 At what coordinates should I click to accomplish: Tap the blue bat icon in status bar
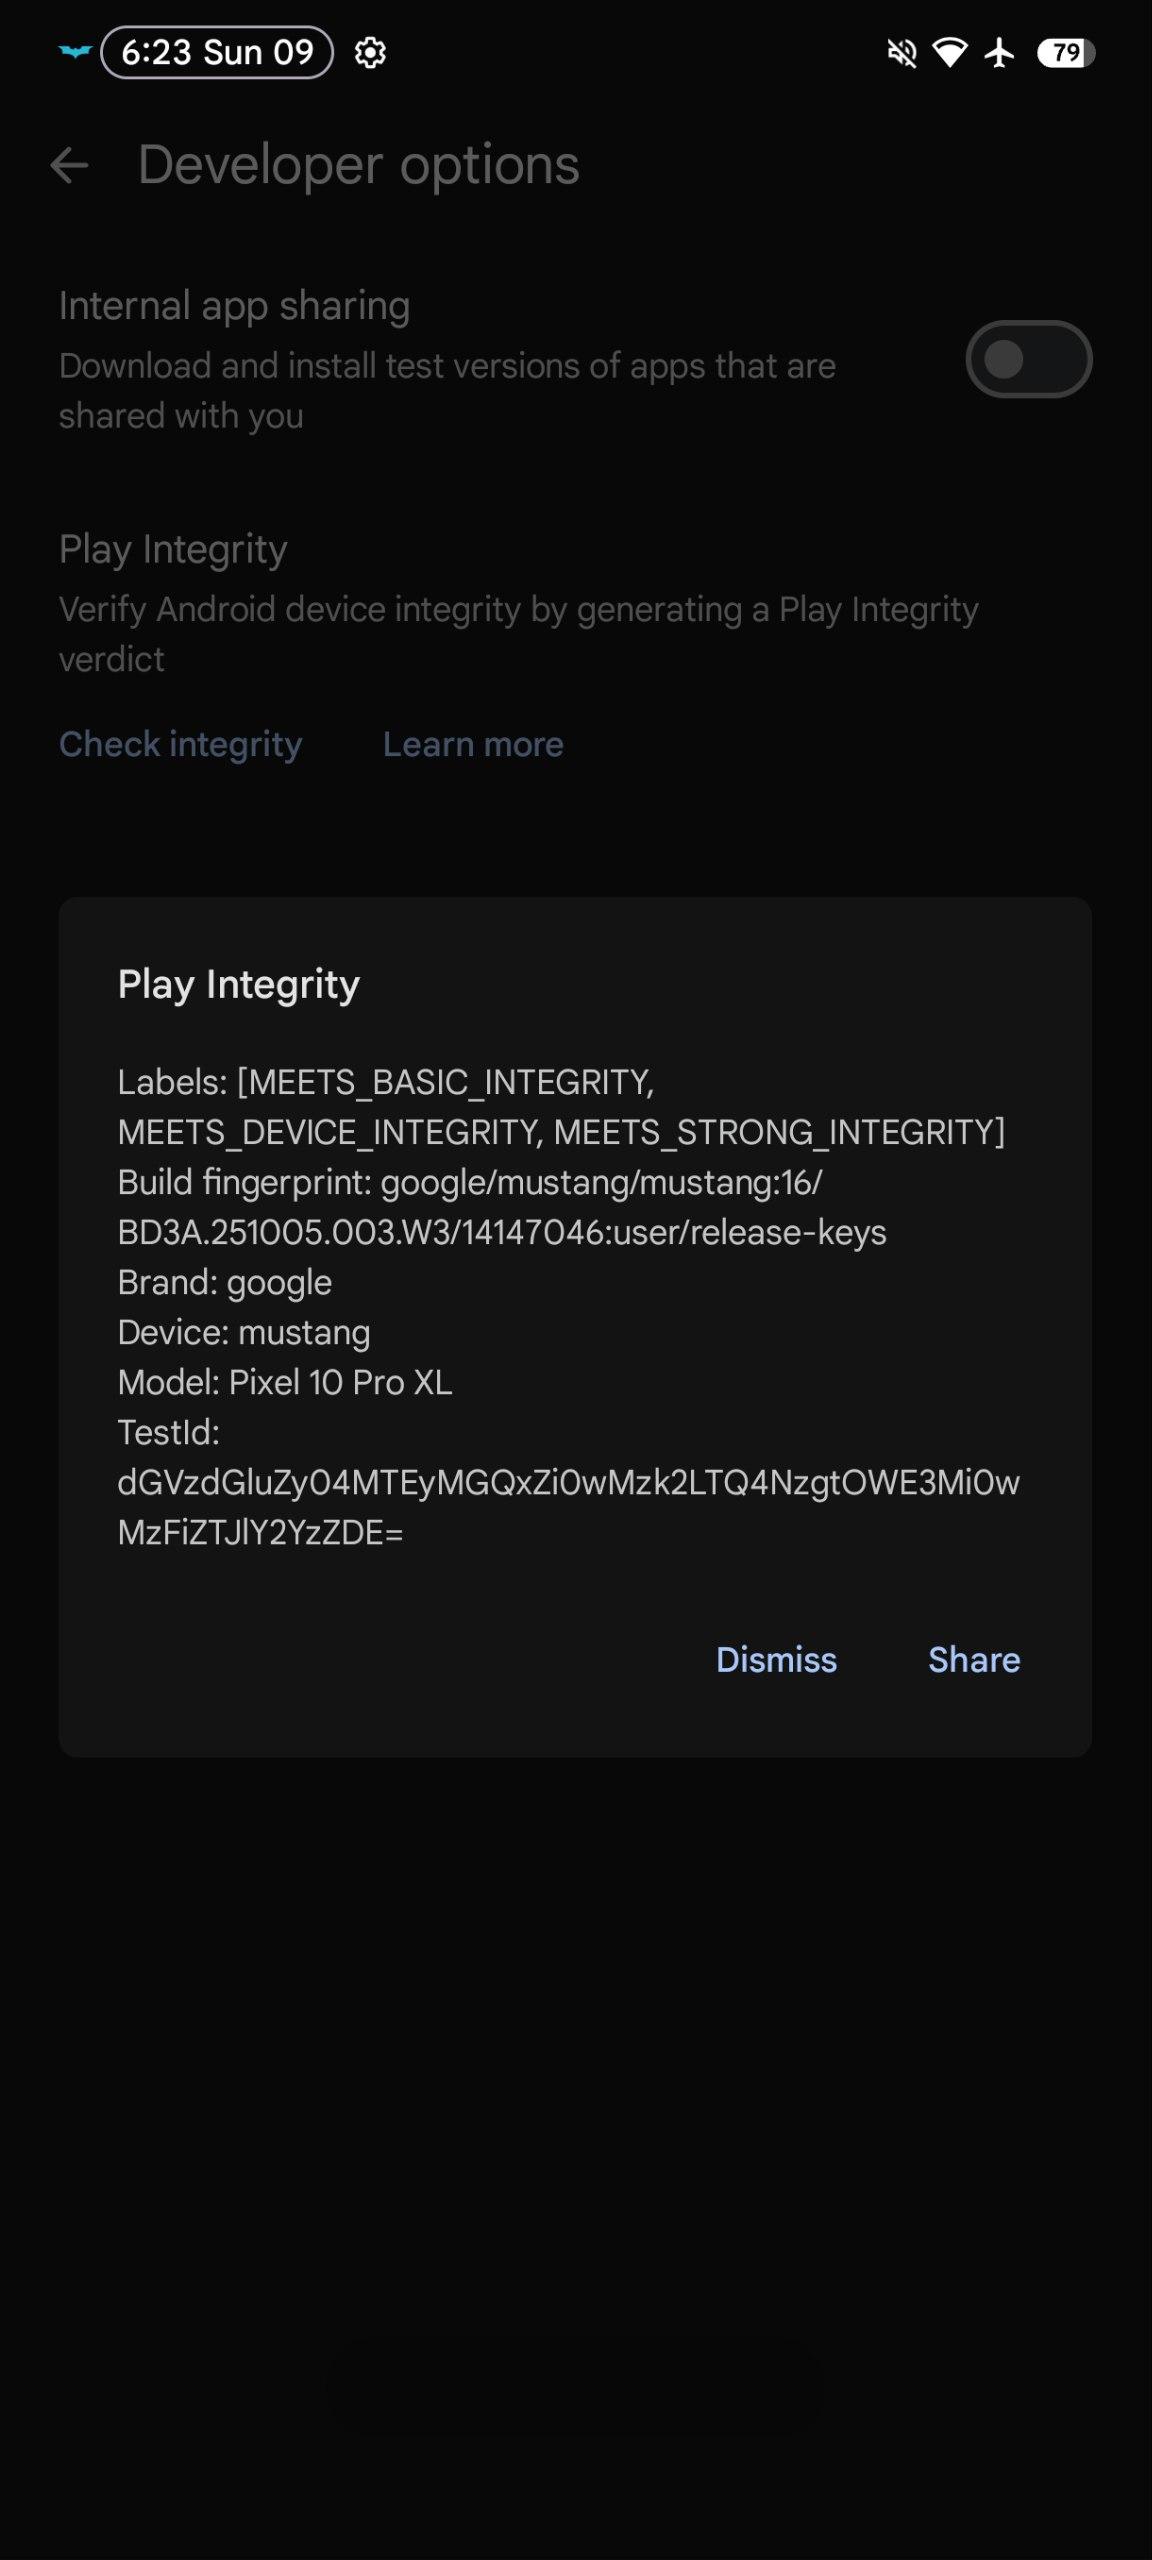pyautogui.click(x=75, y=52)
